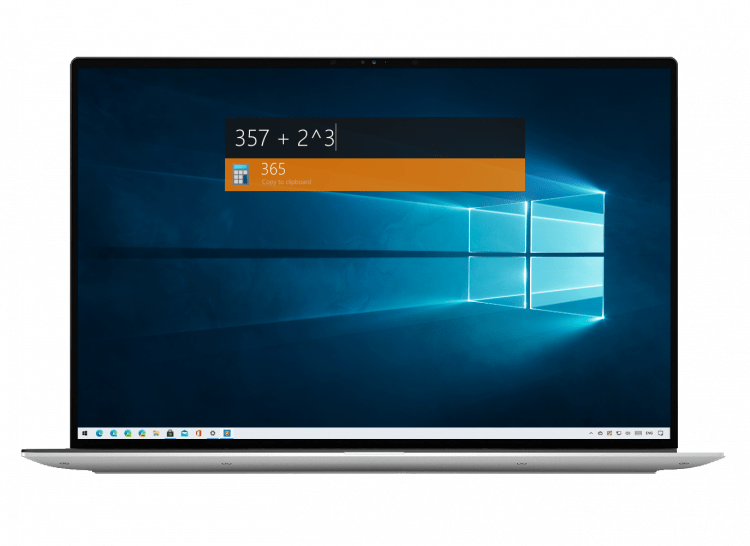This screenshot has width=750, height=546.
Task: Open Office from the taskbar
Action: point(199,433)
